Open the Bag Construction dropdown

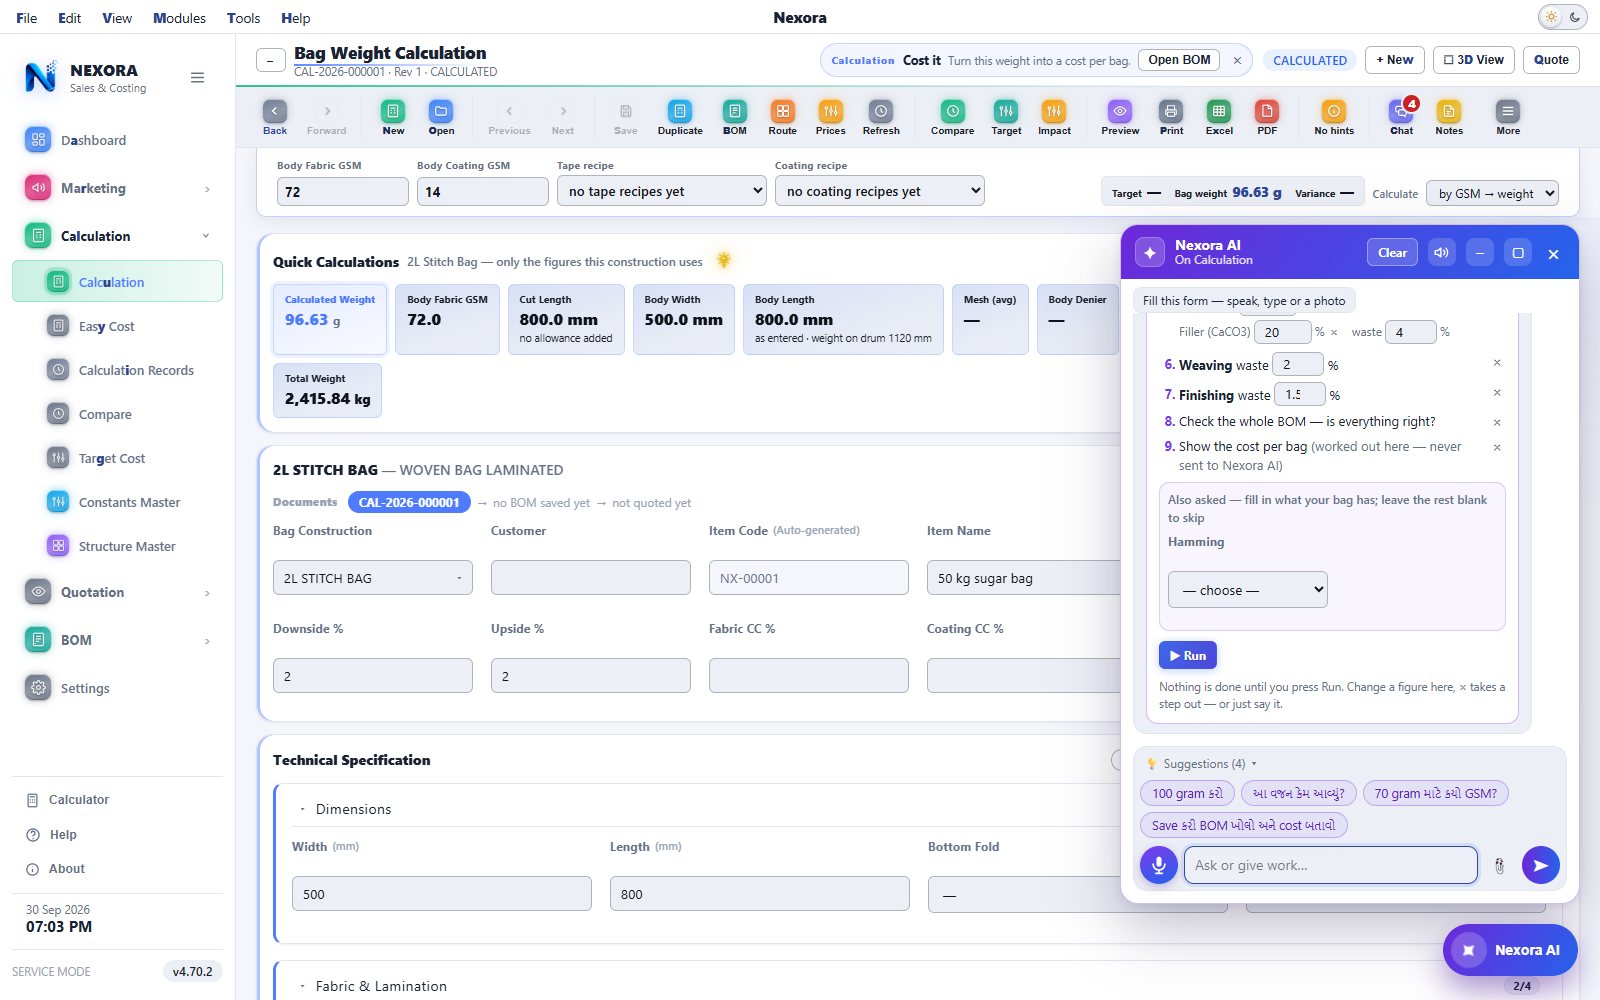[373, 578]
